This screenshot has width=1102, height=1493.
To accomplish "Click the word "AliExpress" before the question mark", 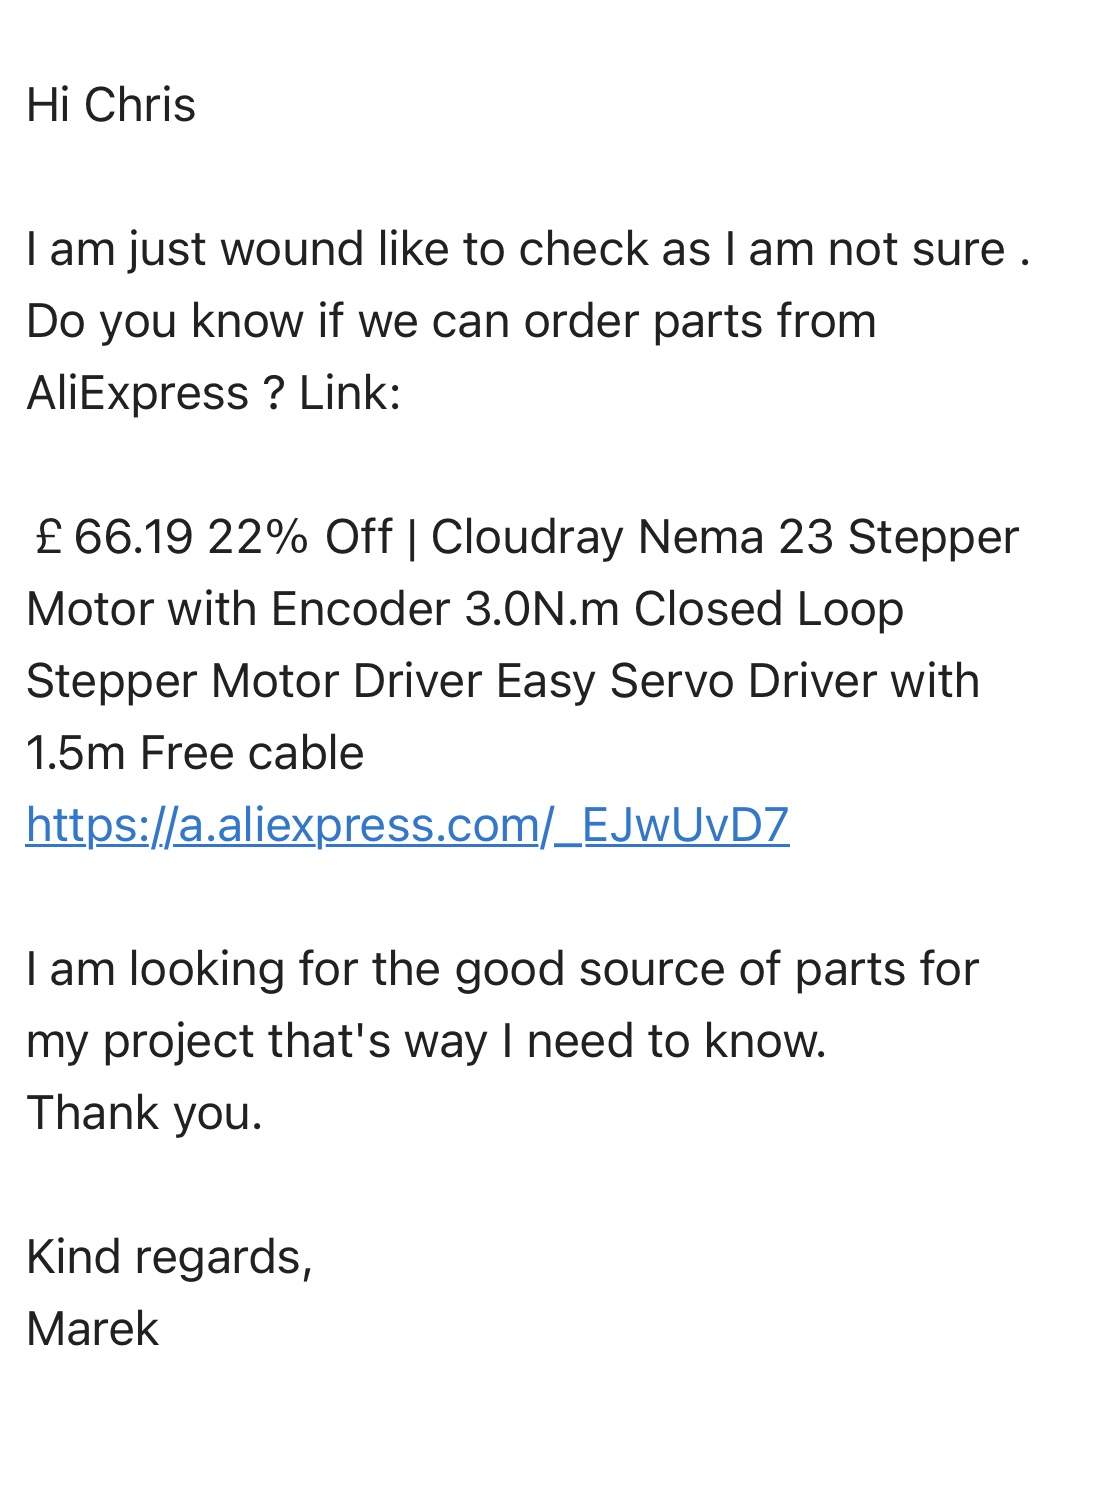I will tap(137, 393).
